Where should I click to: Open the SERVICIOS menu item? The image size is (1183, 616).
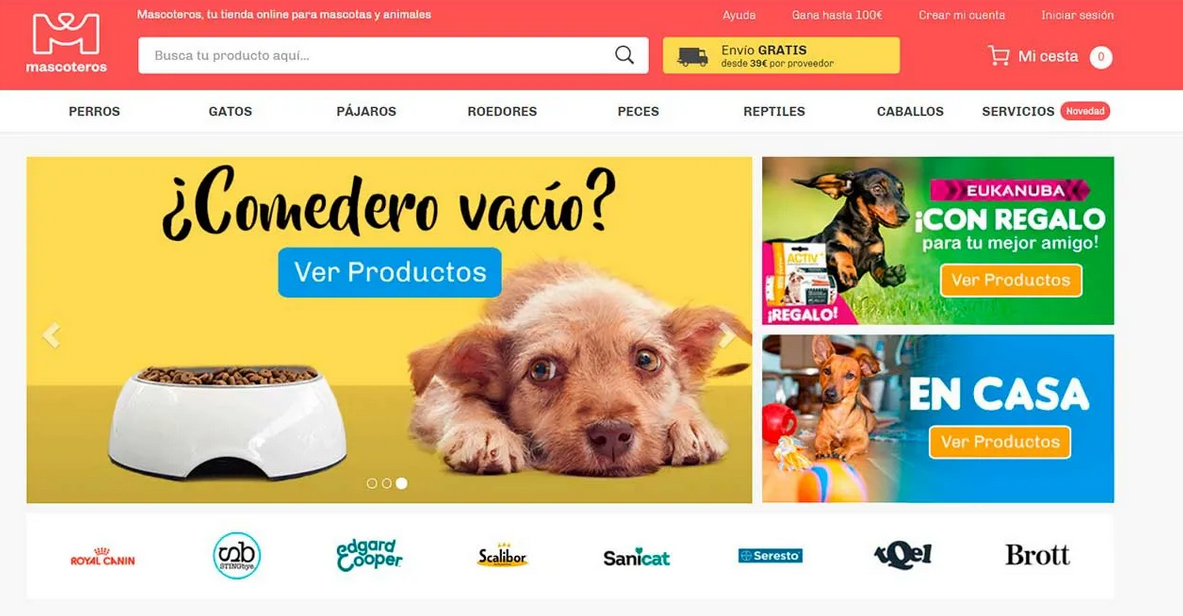pos(1018,111)
